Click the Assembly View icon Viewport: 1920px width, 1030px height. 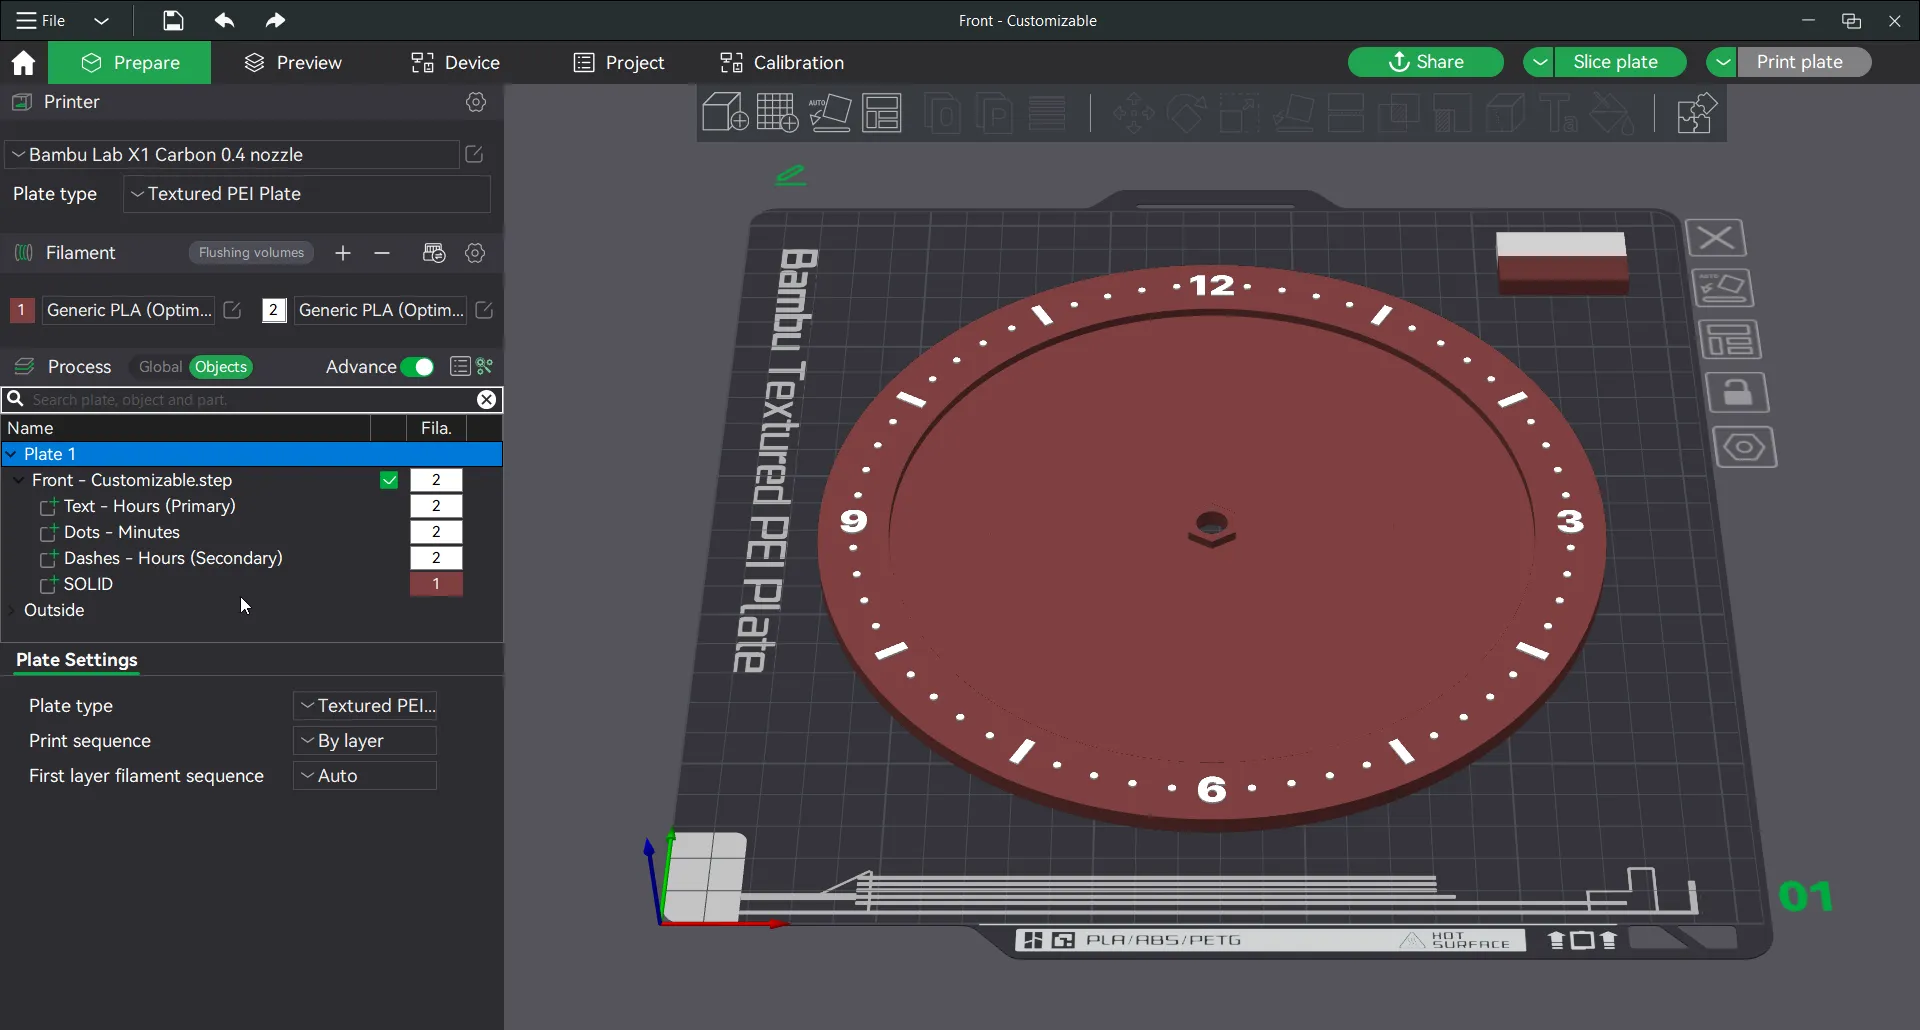tap(1696, 113)
